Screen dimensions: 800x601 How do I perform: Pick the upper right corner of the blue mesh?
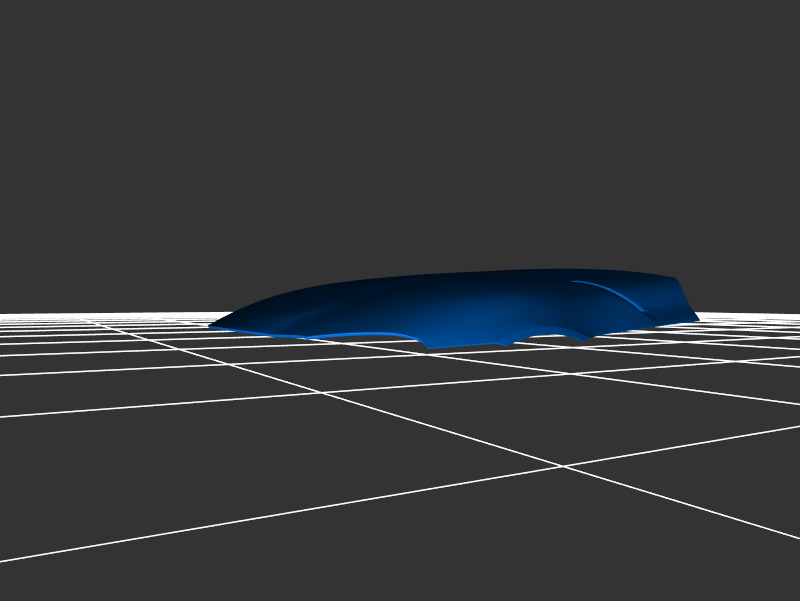pos(676,279)
